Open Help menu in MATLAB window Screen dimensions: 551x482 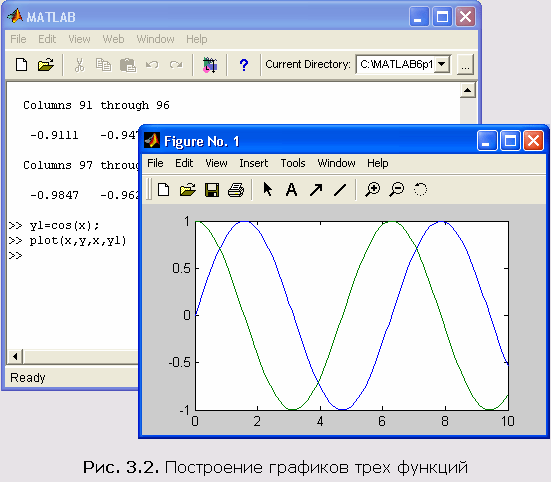(196, 39)
